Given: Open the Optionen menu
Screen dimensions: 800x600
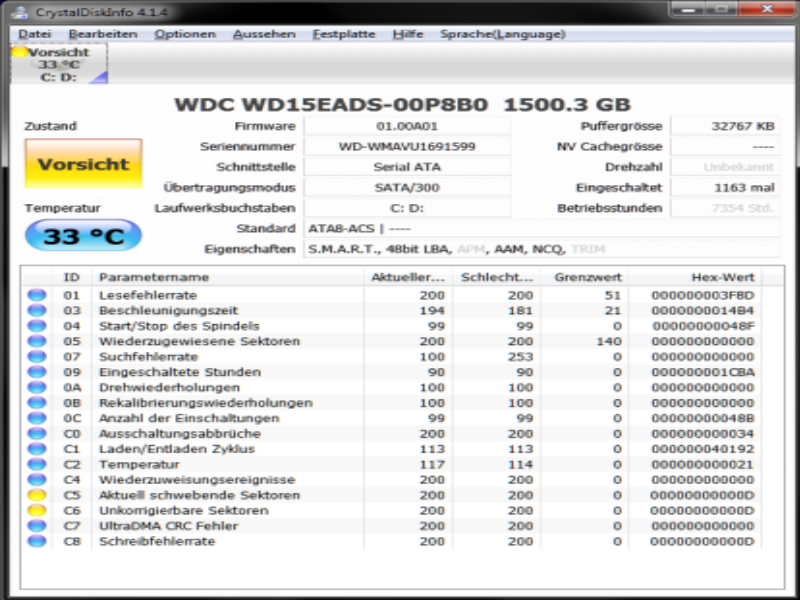Looking at the screenshot, I should pos(185,34).
